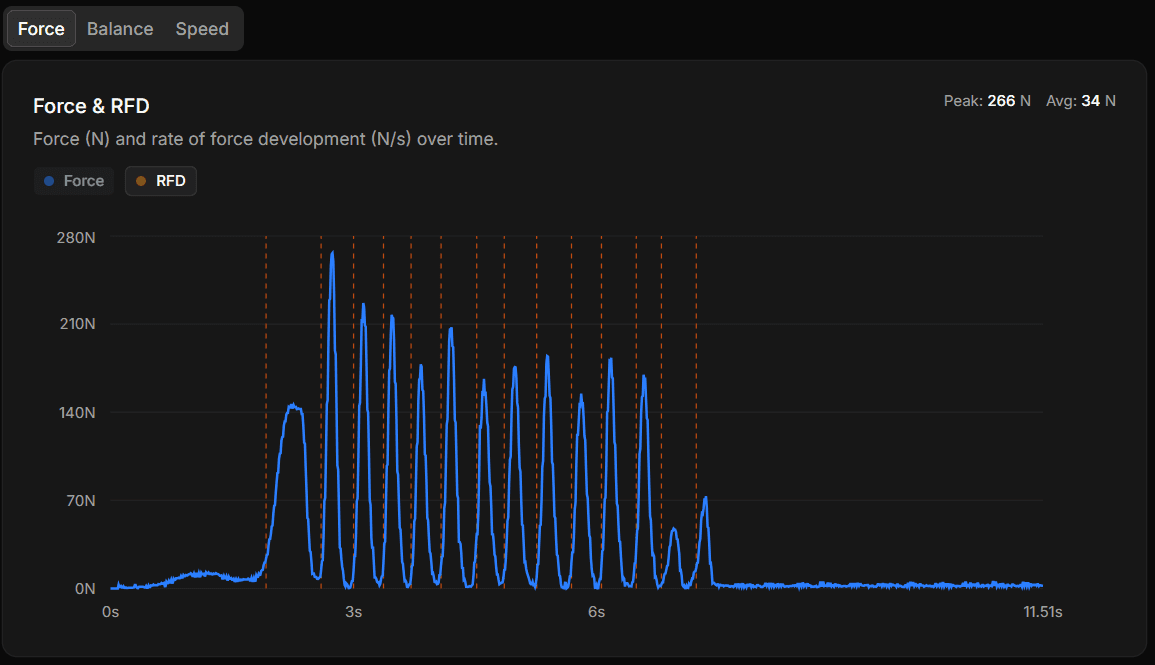Click the 3s x-axis label
Viewport: 1155px width, 665px height.
[x=354, y=612]
